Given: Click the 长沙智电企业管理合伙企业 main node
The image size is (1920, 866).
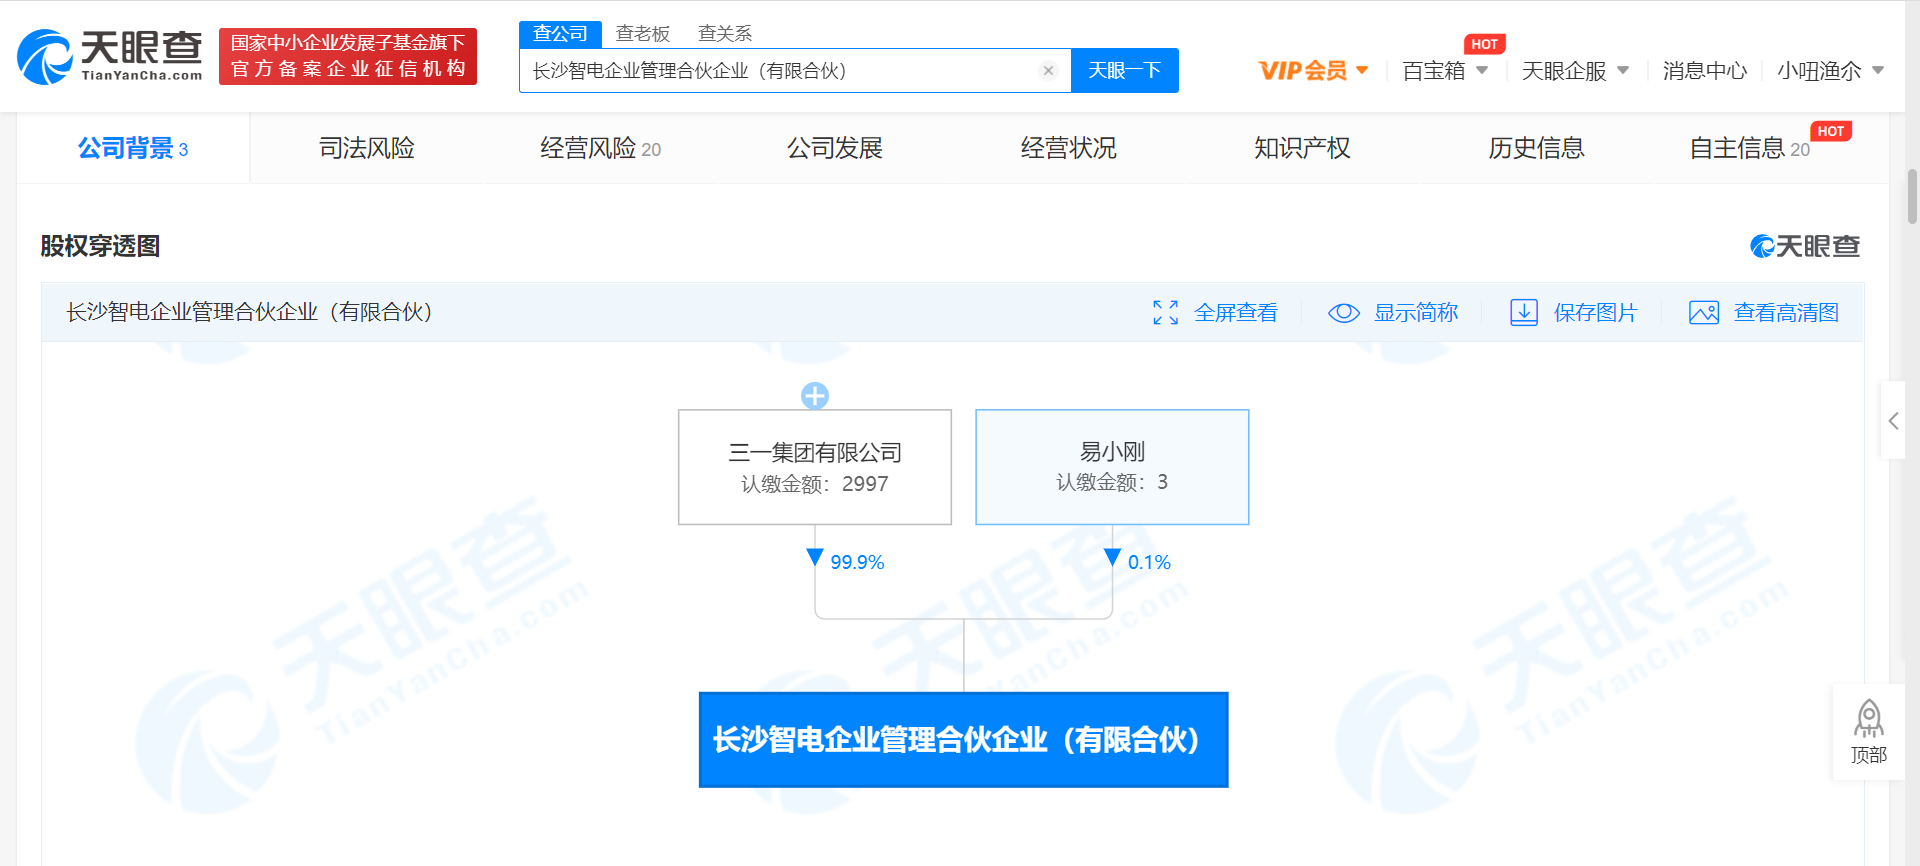Looking at the screenshot, I should (963, 740).
